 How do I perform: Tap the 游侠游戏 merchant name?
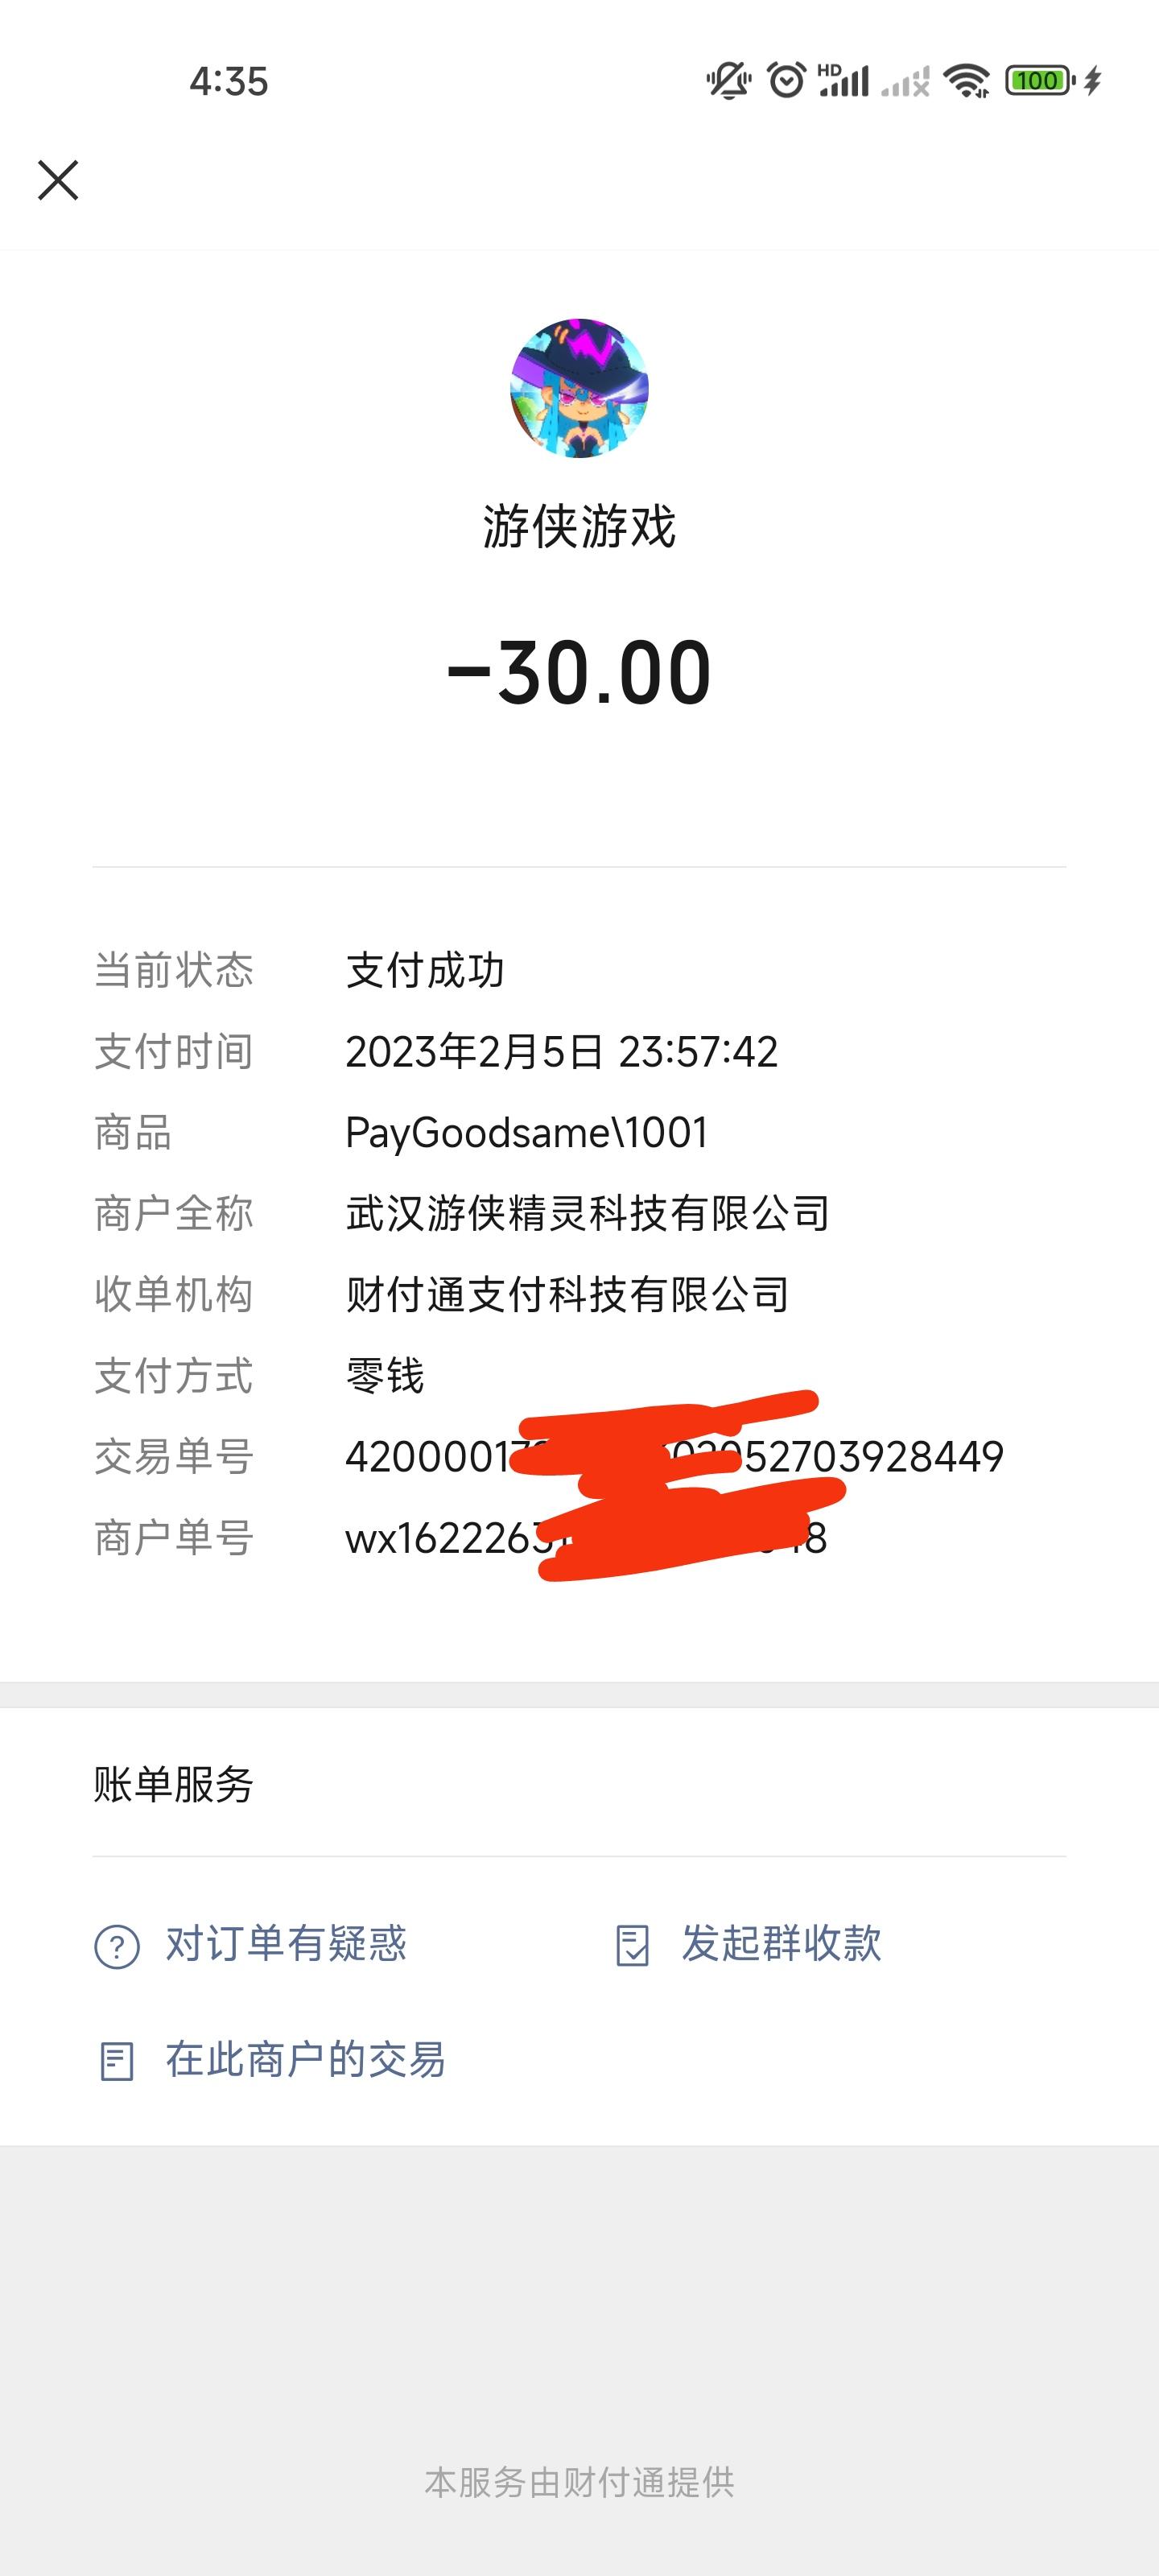[579, 527]
